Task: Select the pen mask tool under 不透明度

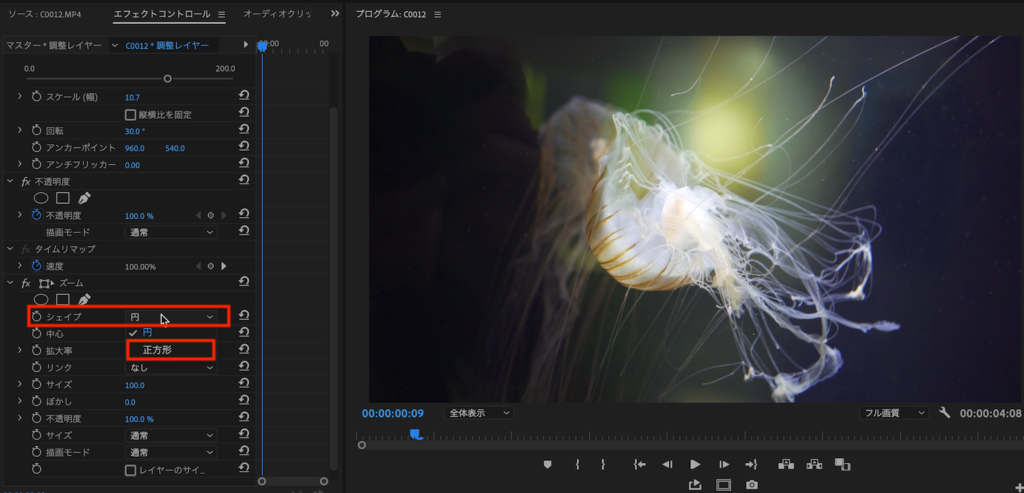Action: pyautogui.click(x=84, y=198)
